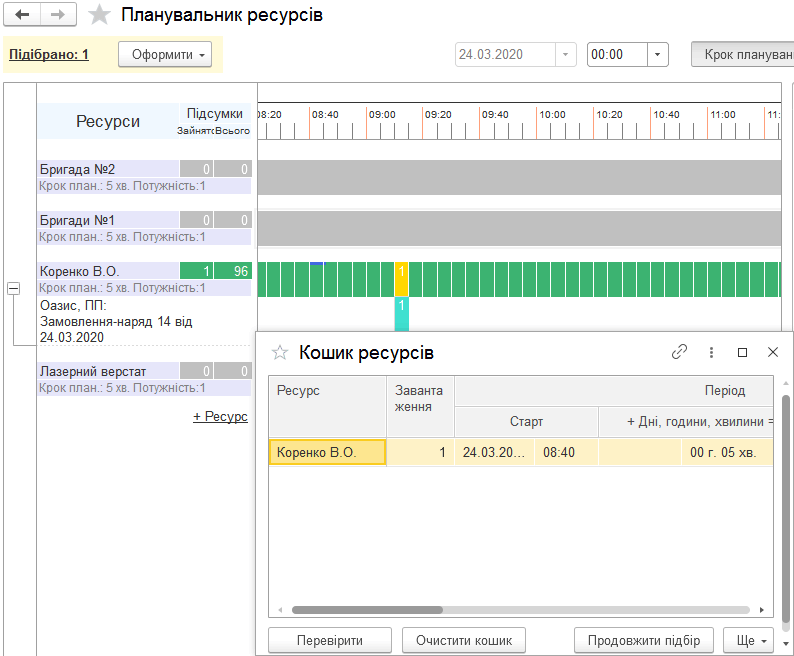Viewport: 794px width, 656px height.
Task: Select the Коренко В.О. resource in planner list
Action: 108,271
